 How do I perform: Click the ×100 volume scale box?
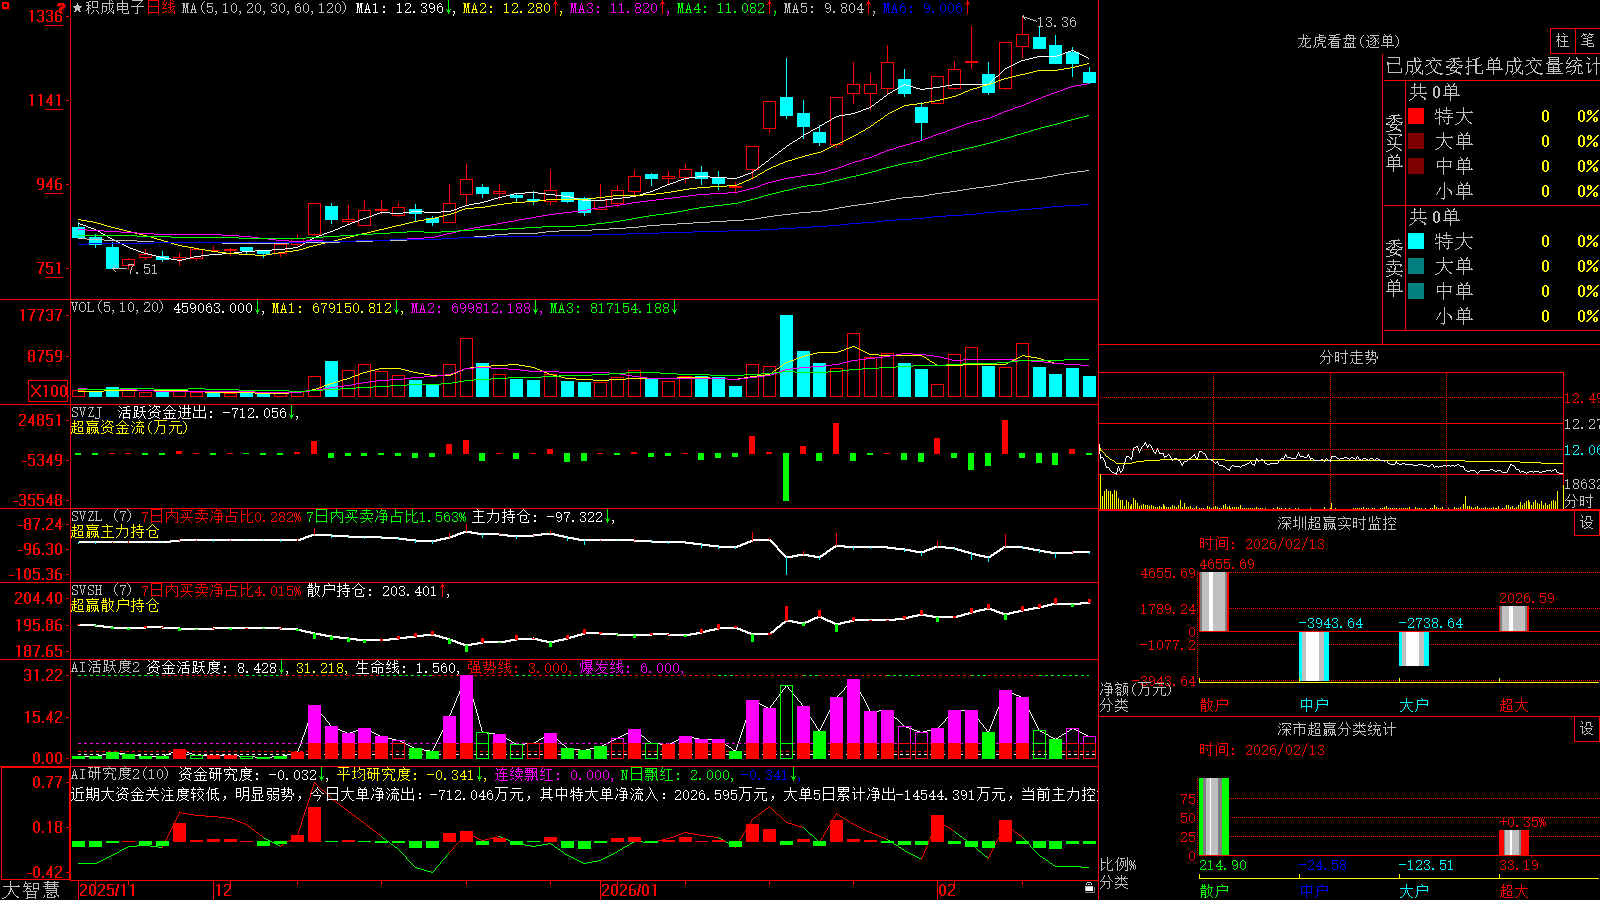pyautogui.click(x=49, y=392)
